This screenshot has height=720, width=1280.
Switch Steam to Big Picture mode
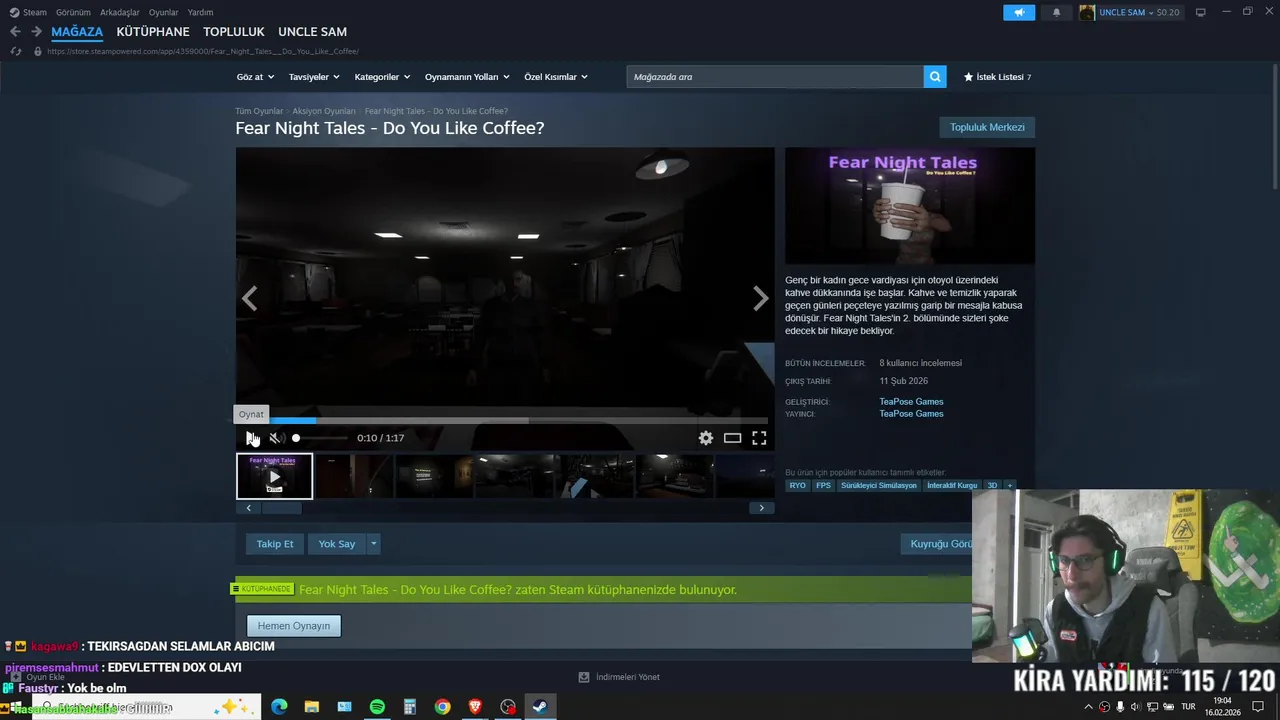[x=1200, y=12]
